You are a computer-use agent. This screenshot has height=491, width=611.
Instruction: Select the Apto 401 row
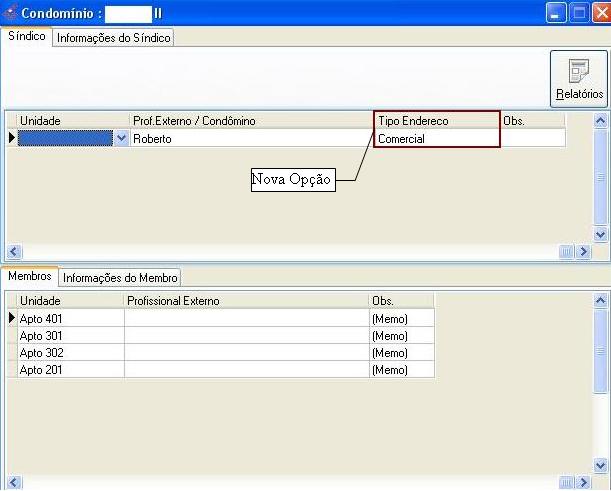[70, 318]
